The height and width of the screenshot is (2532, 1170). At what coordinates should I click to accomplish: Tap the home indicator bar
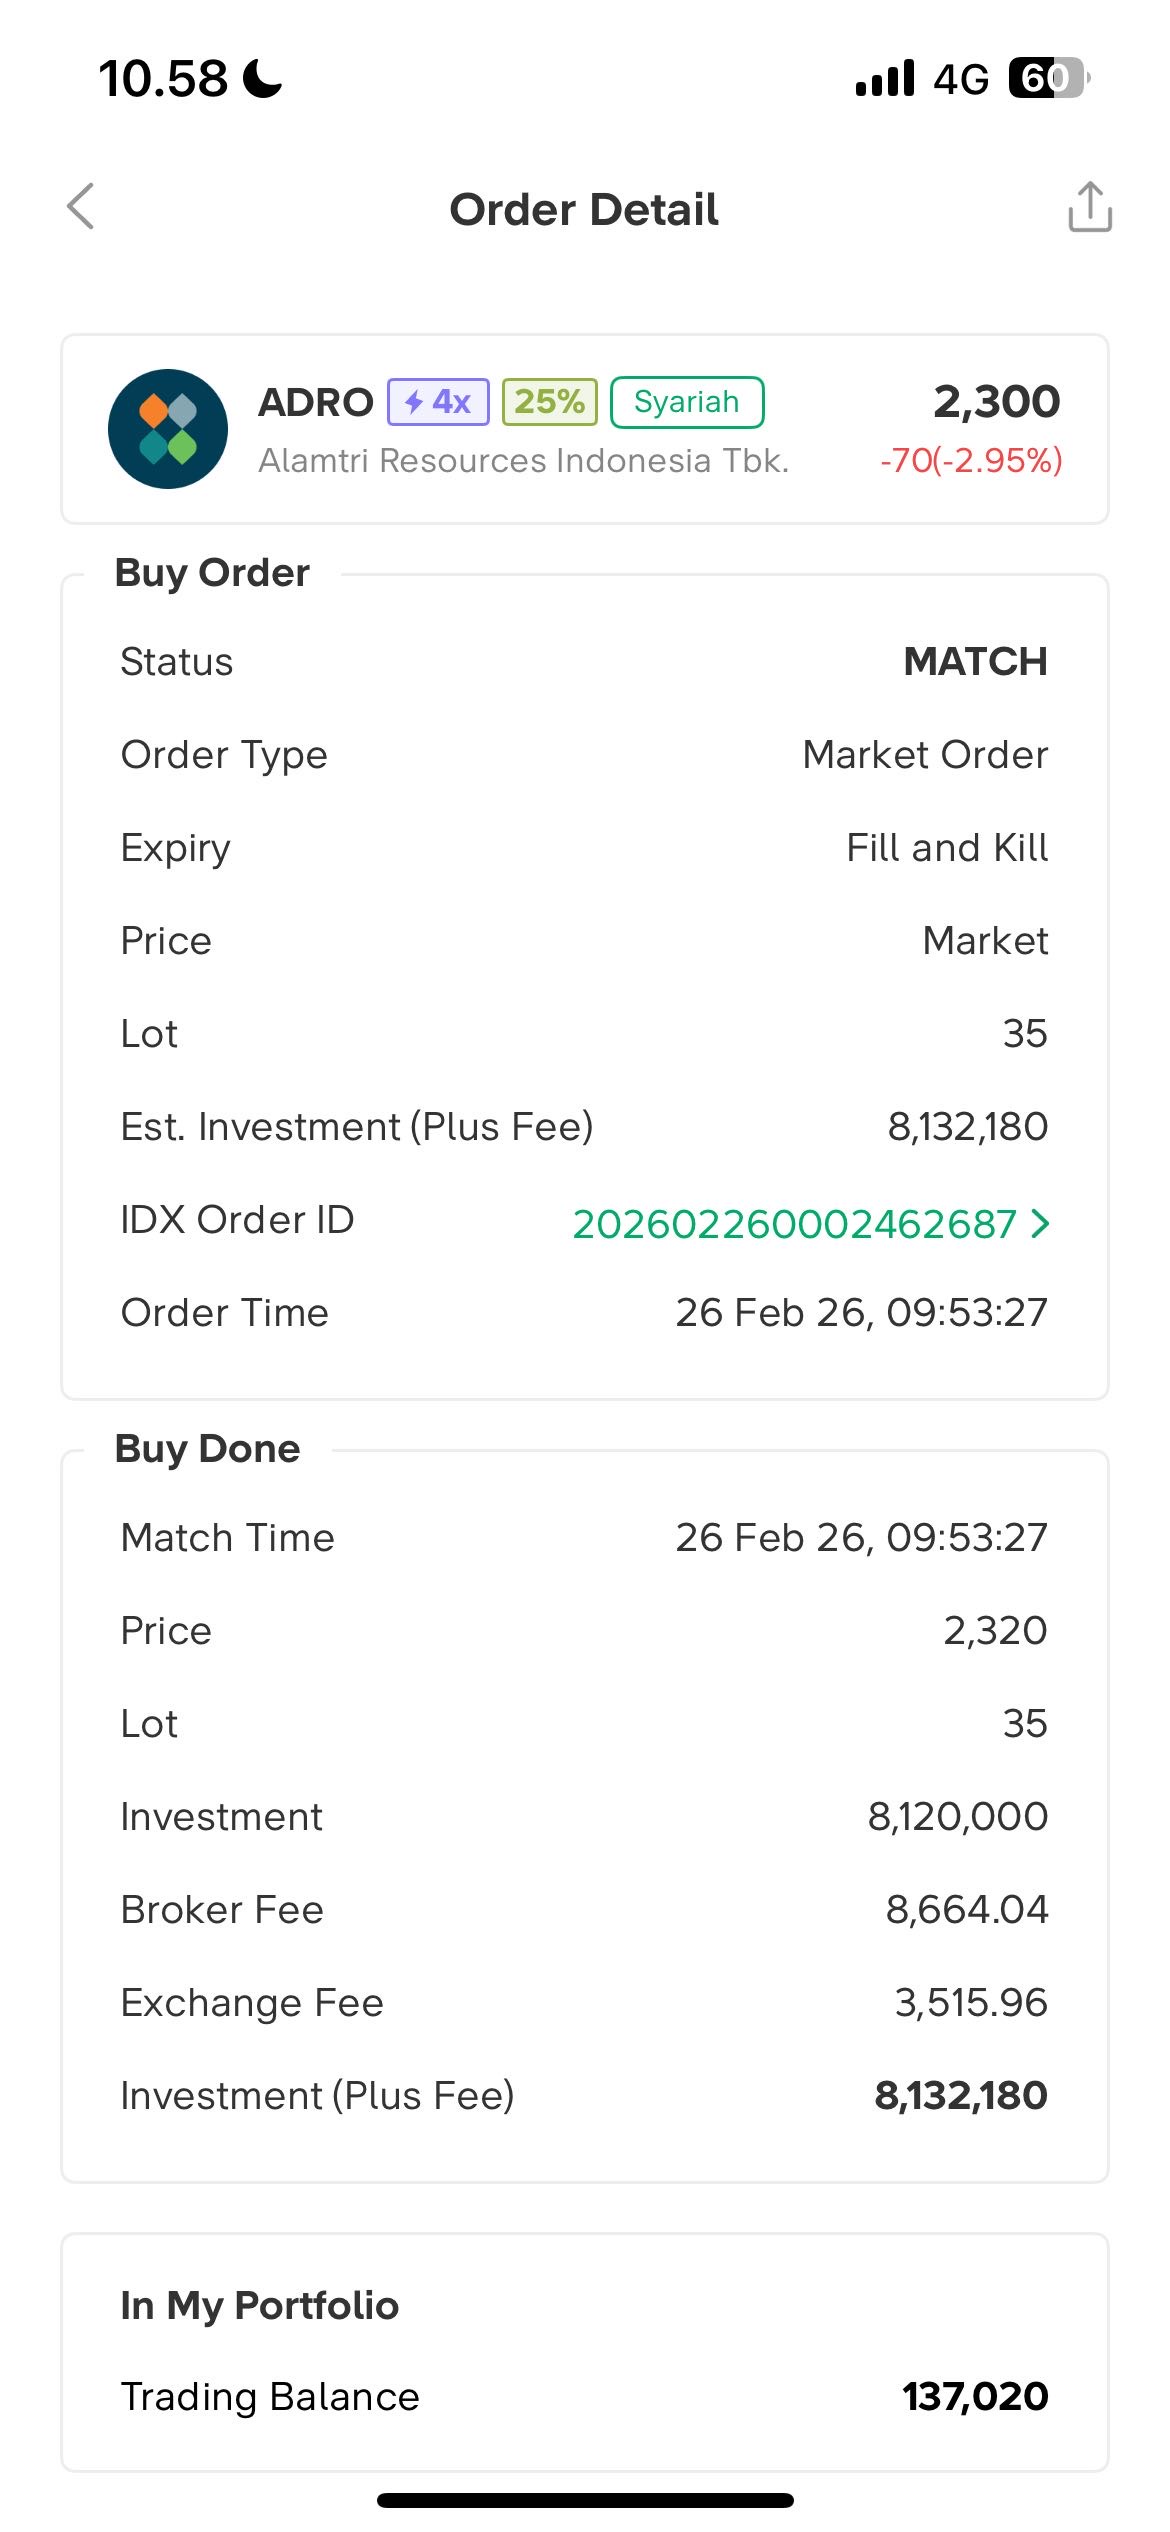click(x=585, y=2500)
